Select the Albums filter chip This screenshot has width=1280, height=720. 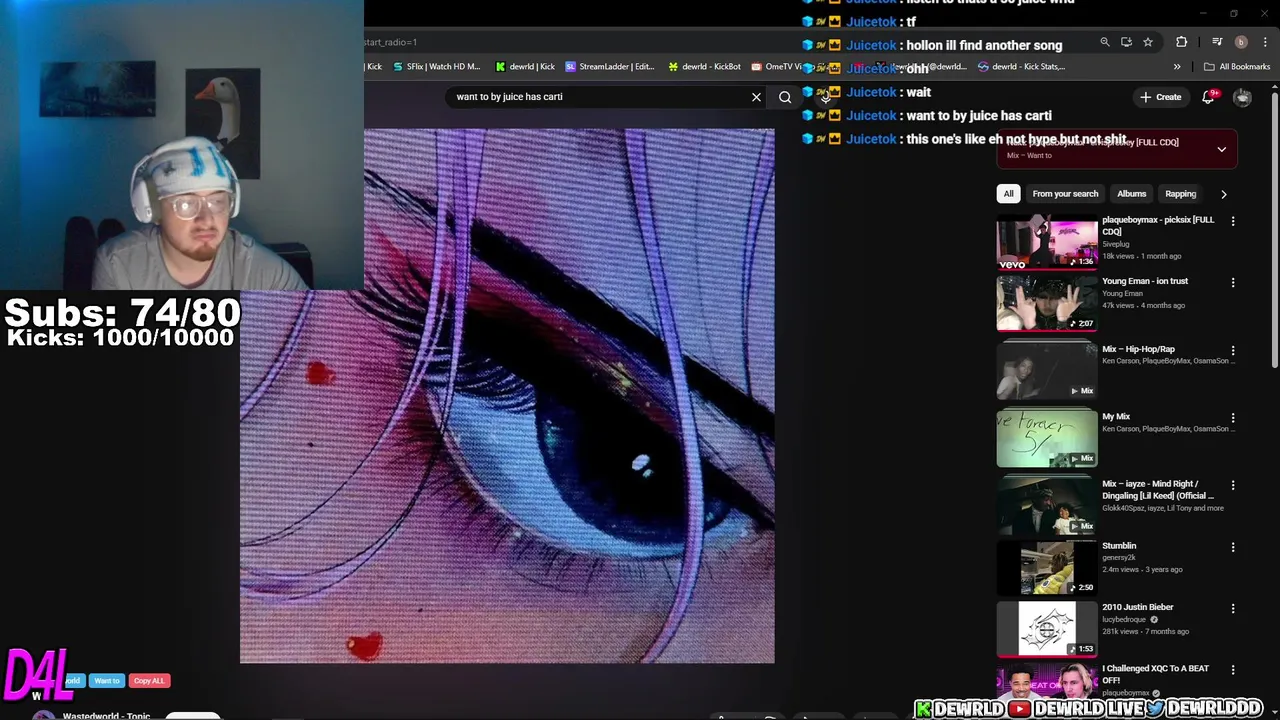1131,194
